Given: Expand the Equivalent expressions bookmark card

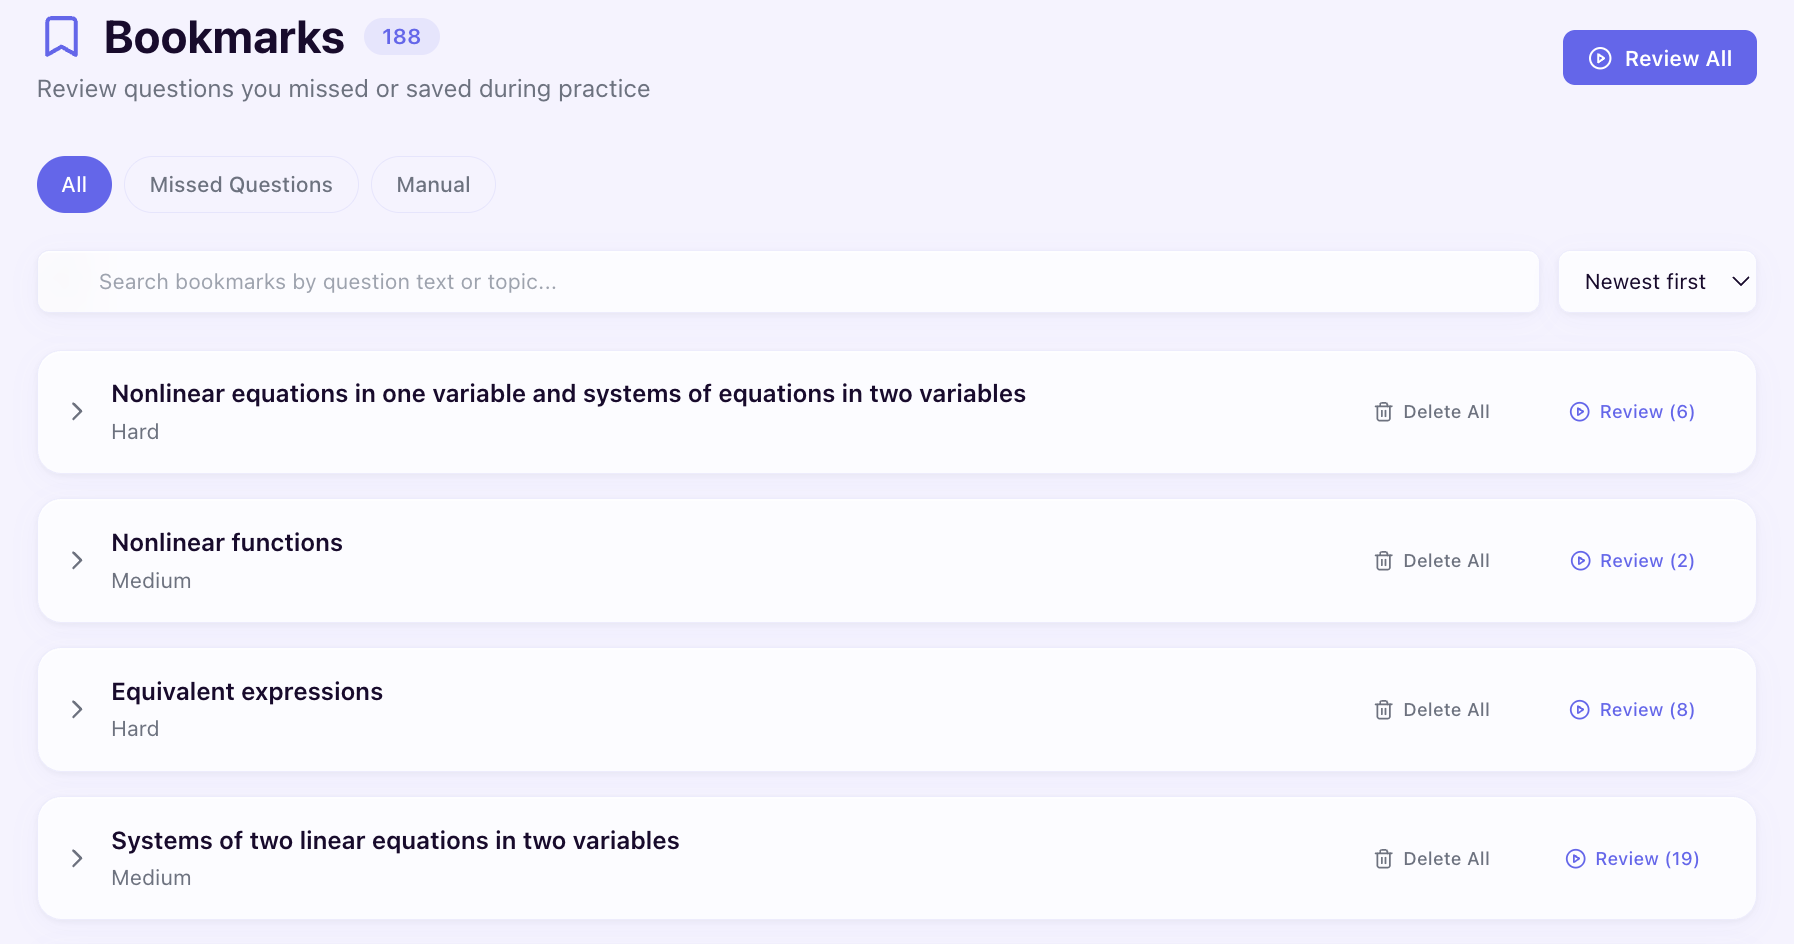Looking at the screenshot, I should 78,709.
